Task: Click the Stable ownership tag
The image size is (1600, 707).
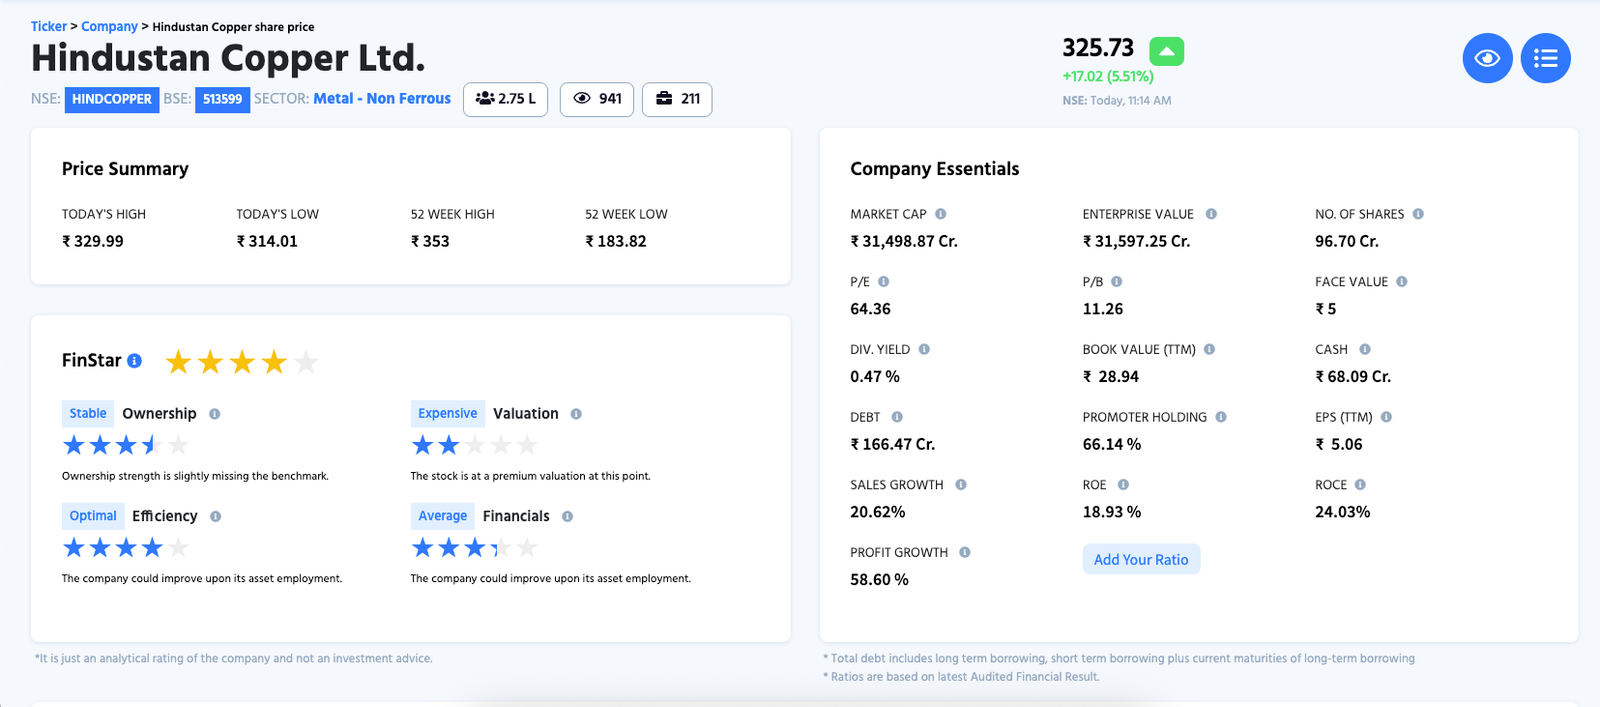Action: (x=88, y=414)
